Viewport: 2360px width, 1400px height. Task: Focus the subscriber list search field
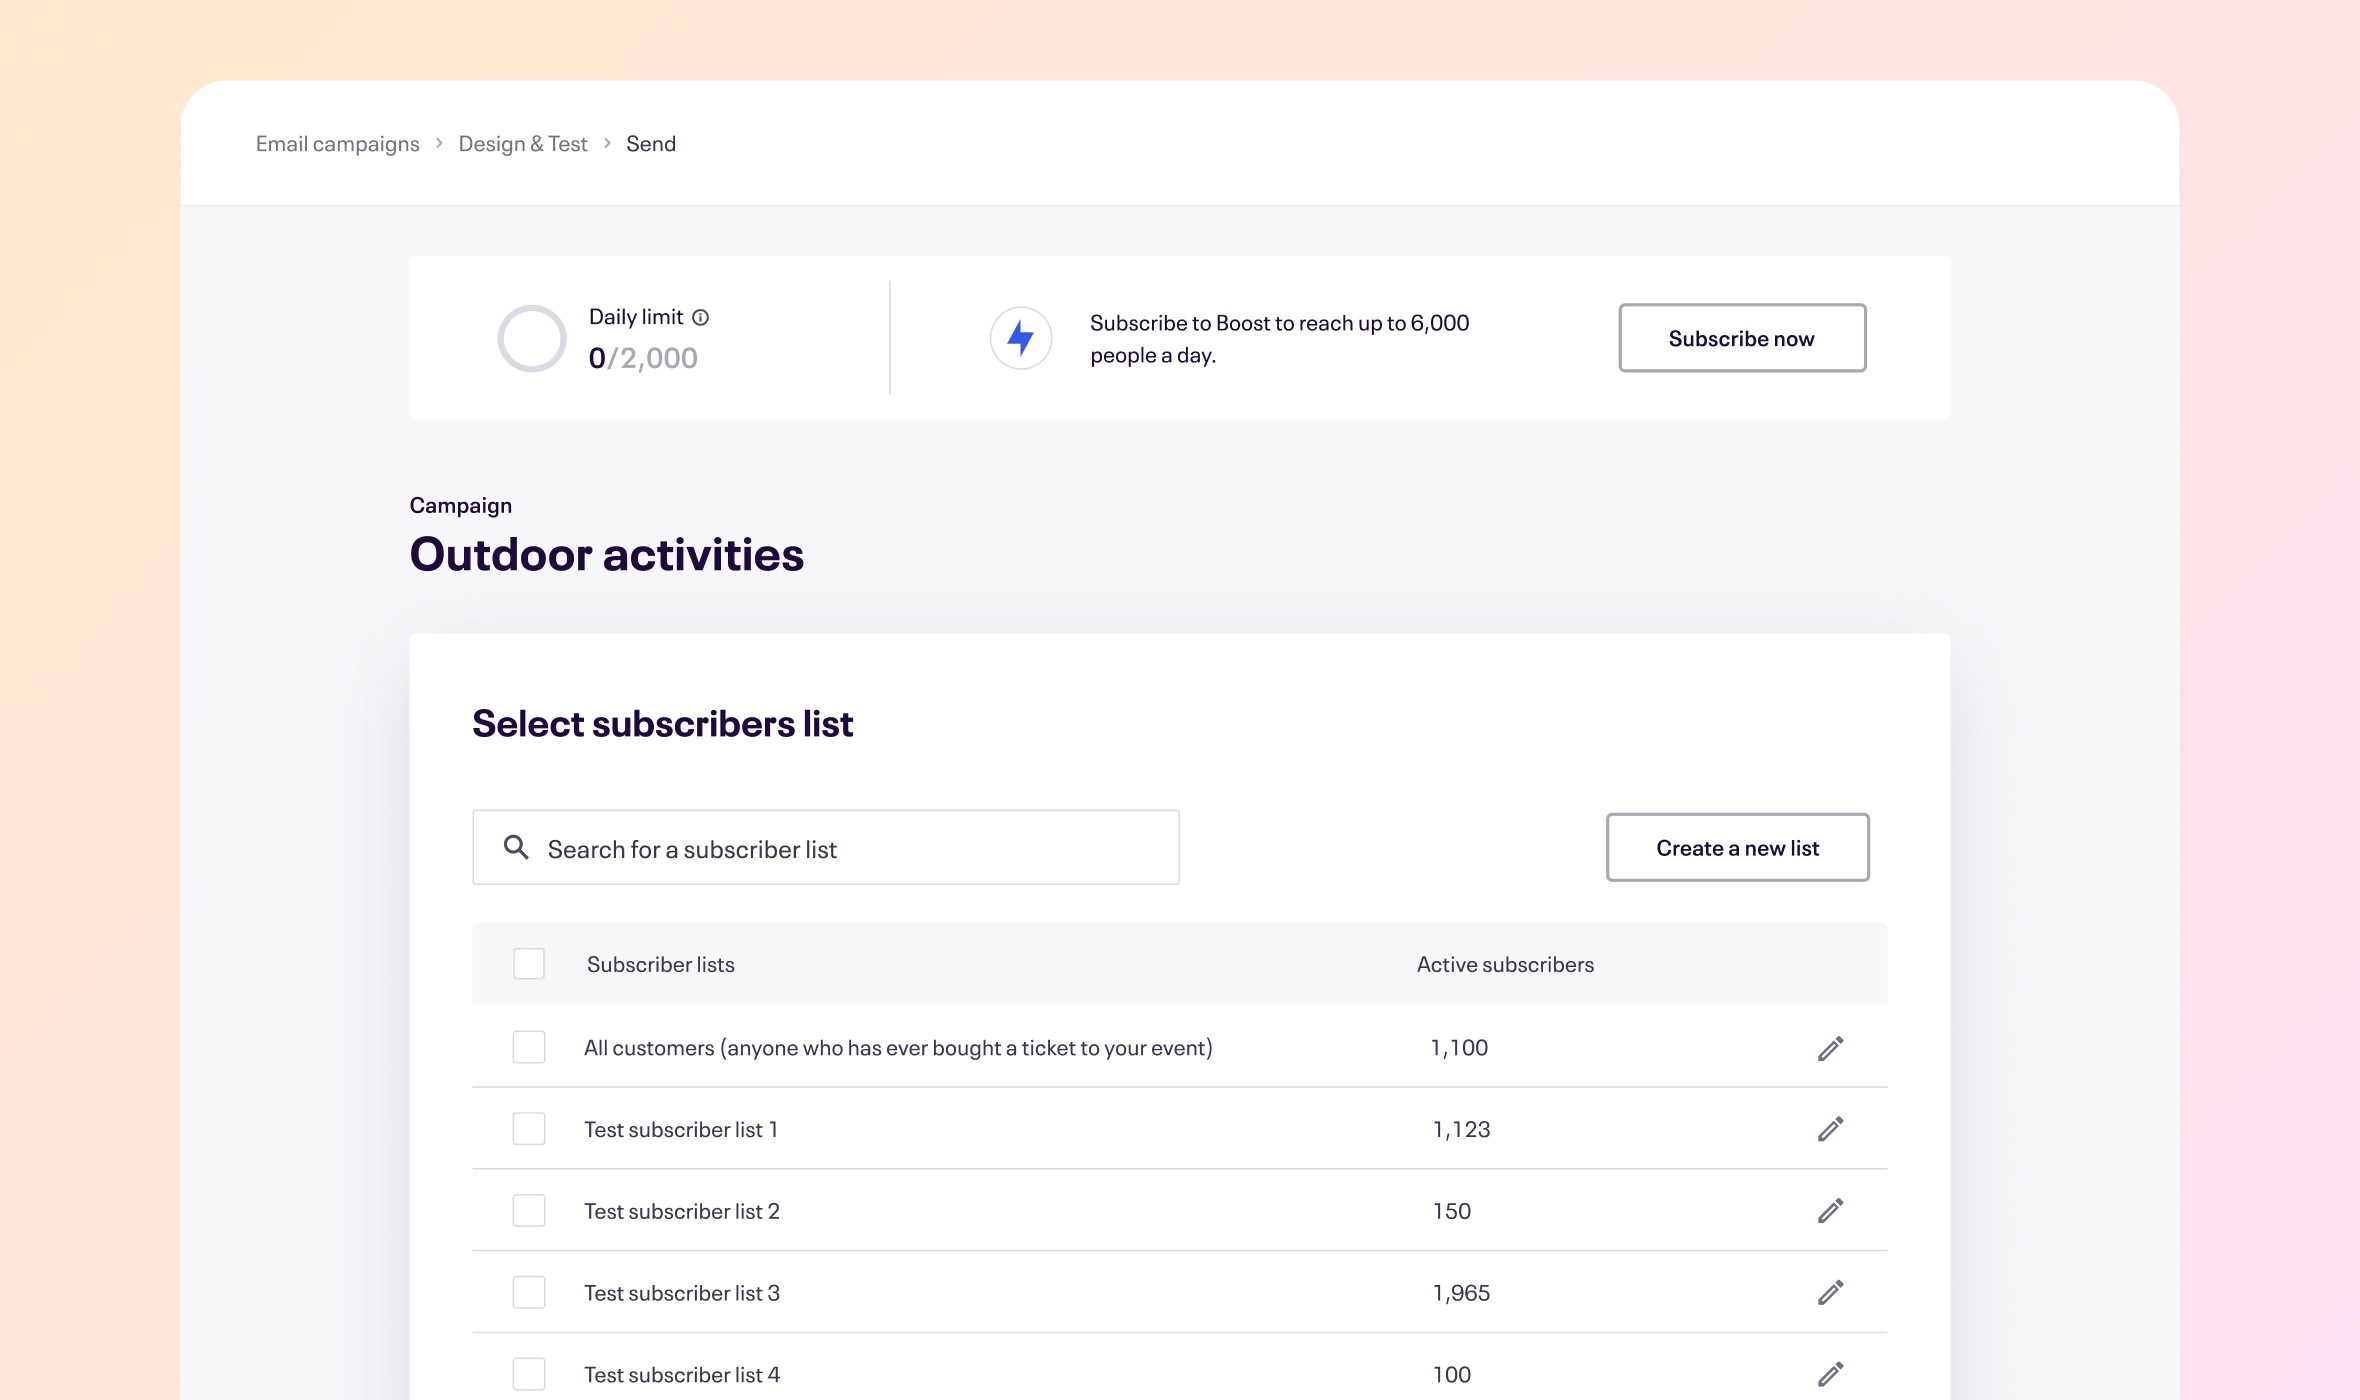[x=850, y=848]
